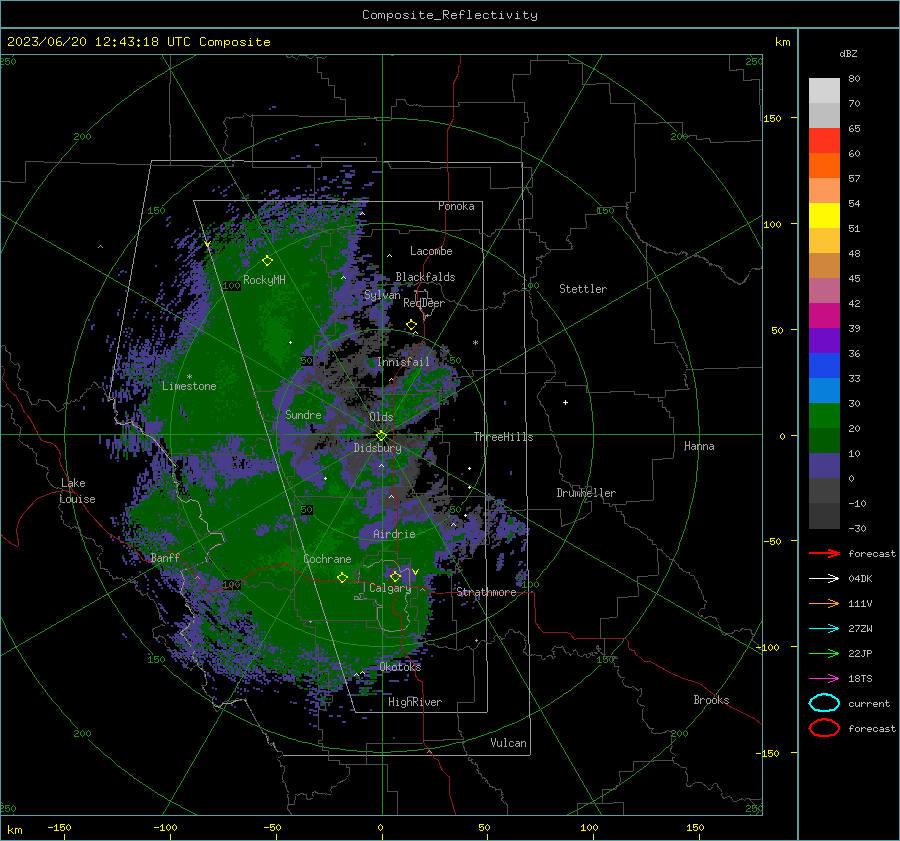Click the HighRiver label

[415, 702]
